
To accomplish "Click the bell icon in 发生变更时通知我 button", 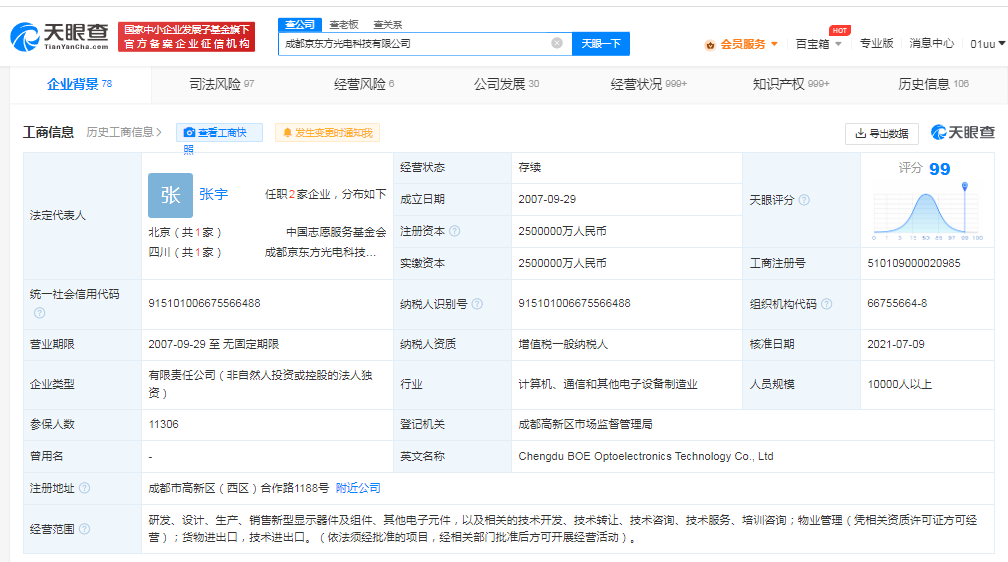I will (287, 132).
